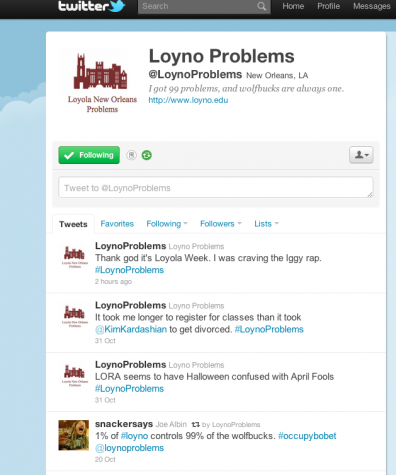The image size is (396, 475).
Task: Expand the Following tab dropdown
Action: point(167,224)
